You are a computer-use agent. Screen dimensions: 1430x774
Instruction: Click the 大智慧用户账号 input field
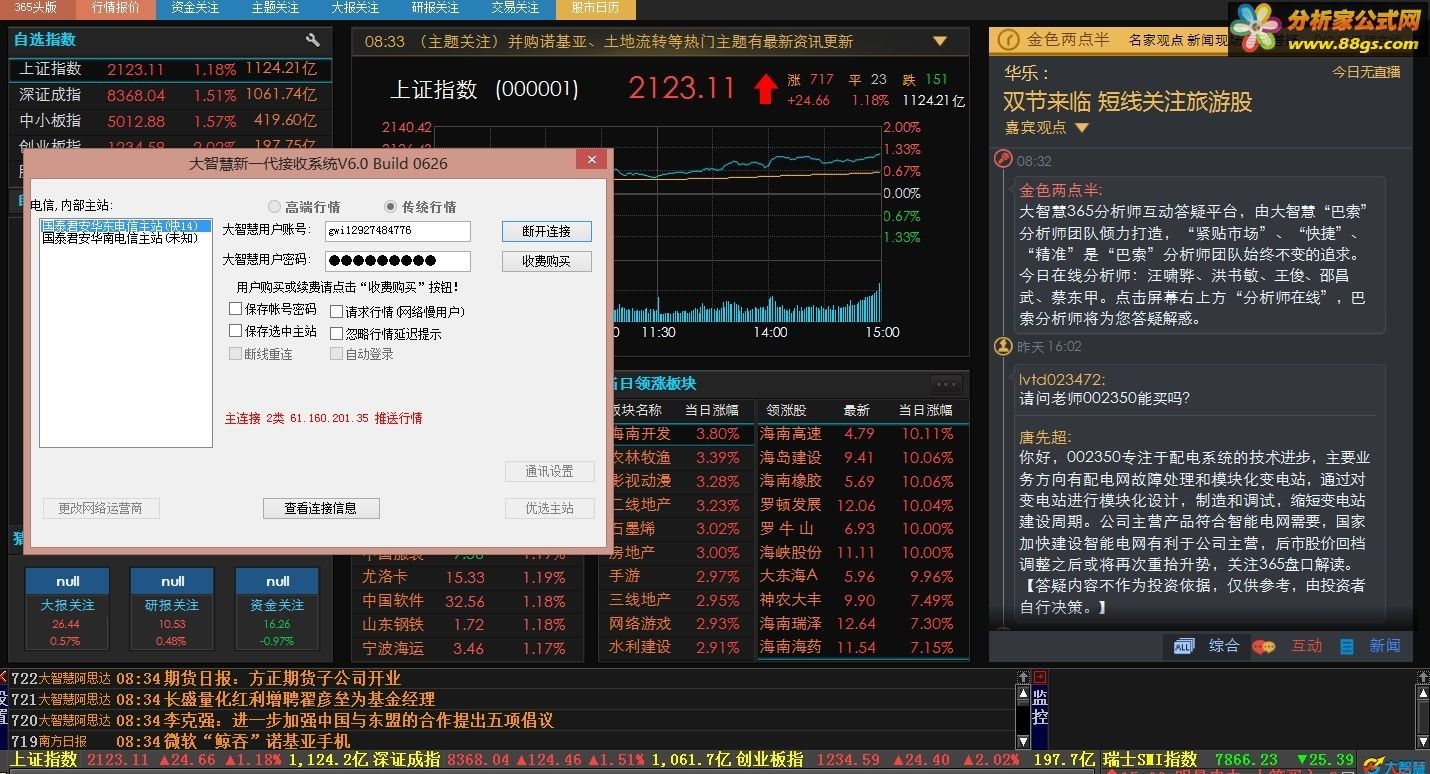click(x=397, y=231)
